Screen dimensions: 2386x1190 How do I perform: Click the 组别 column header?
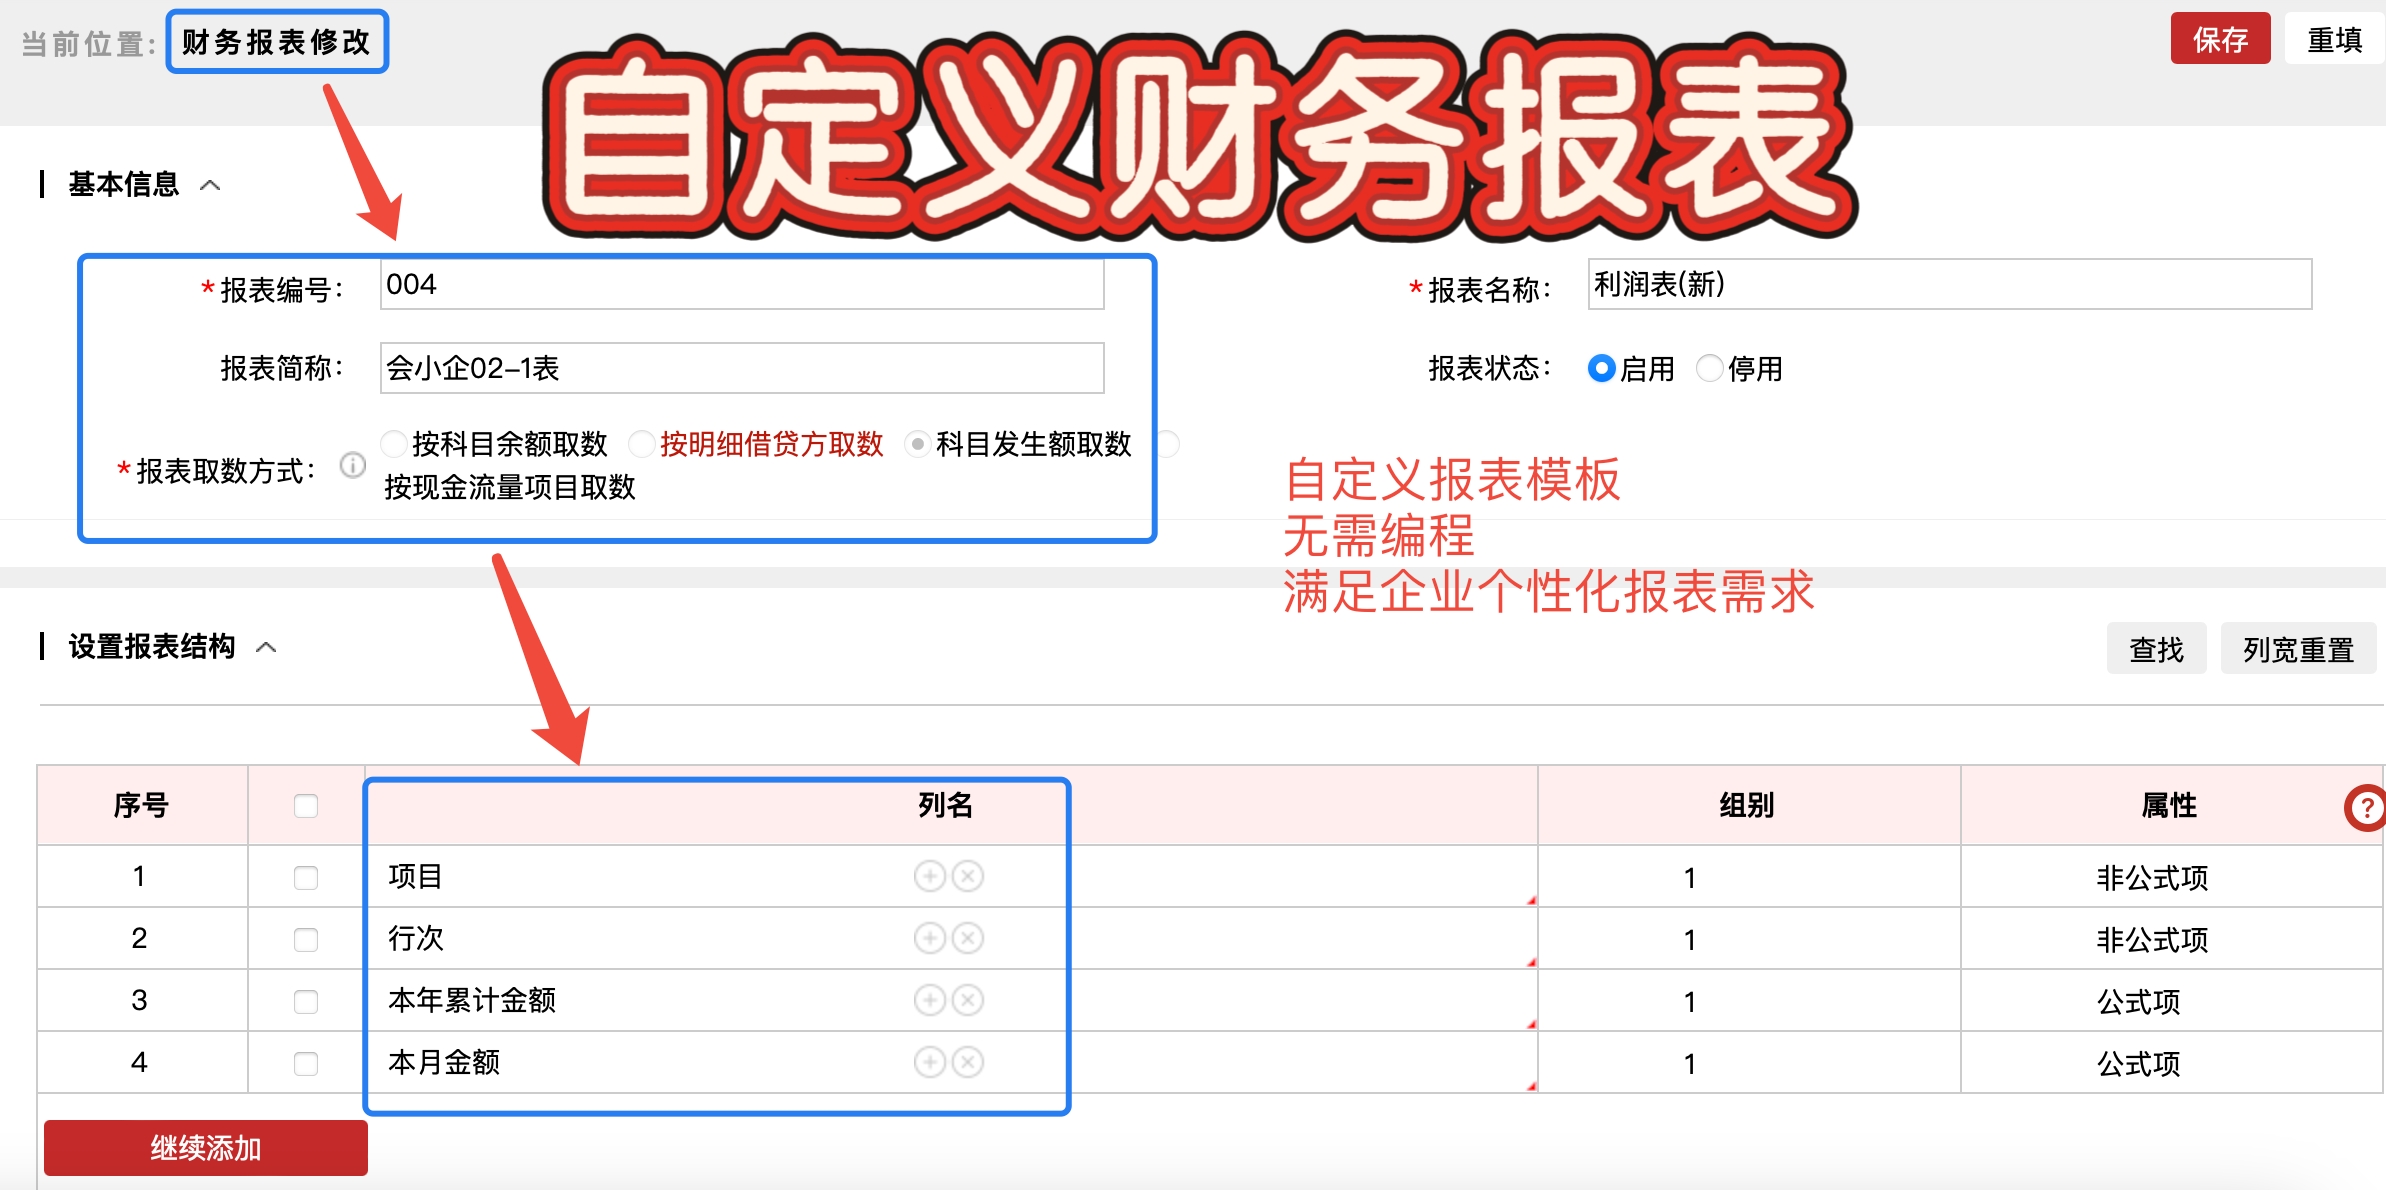pos(1747,805)
